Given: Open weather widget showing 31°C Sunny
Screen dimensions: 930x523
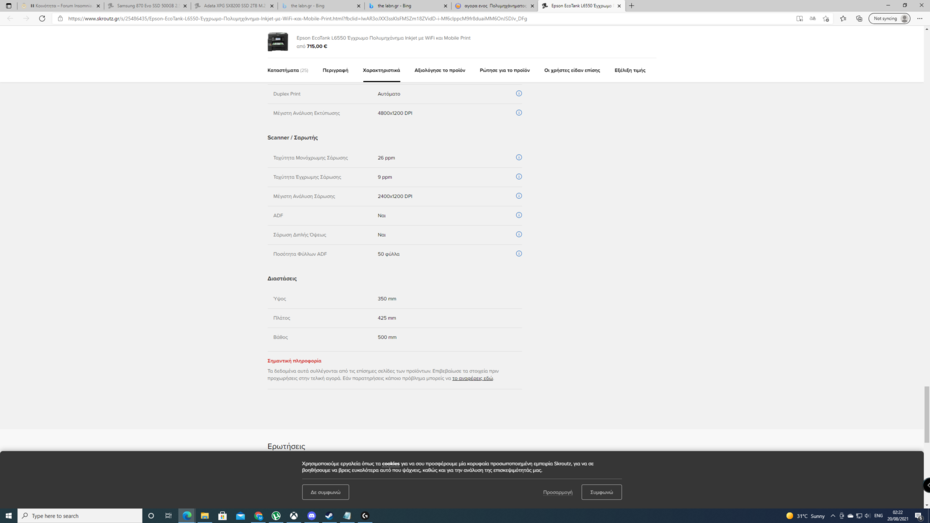Looking at the screenshot, I should tap(805, 516).
